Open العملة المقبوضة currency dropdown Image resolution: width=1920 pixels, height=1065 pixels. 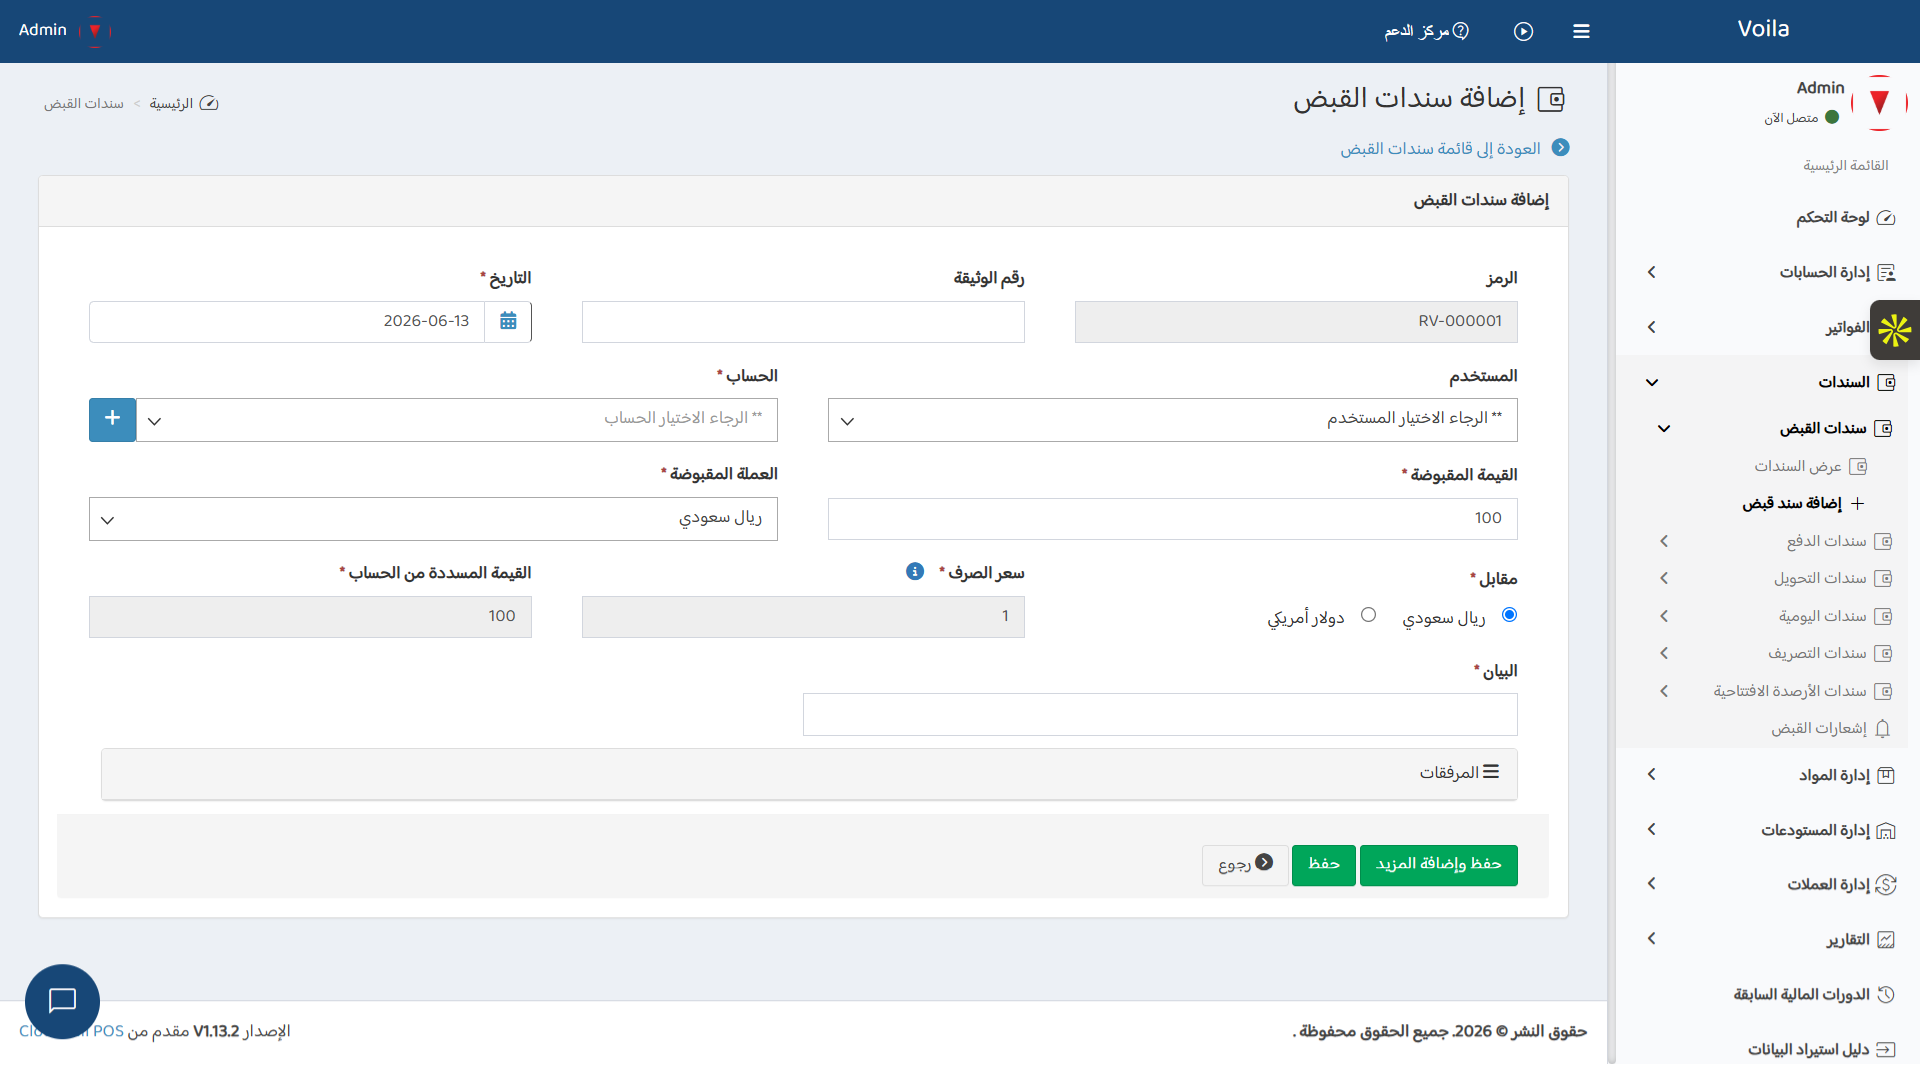tap(433, 519)
